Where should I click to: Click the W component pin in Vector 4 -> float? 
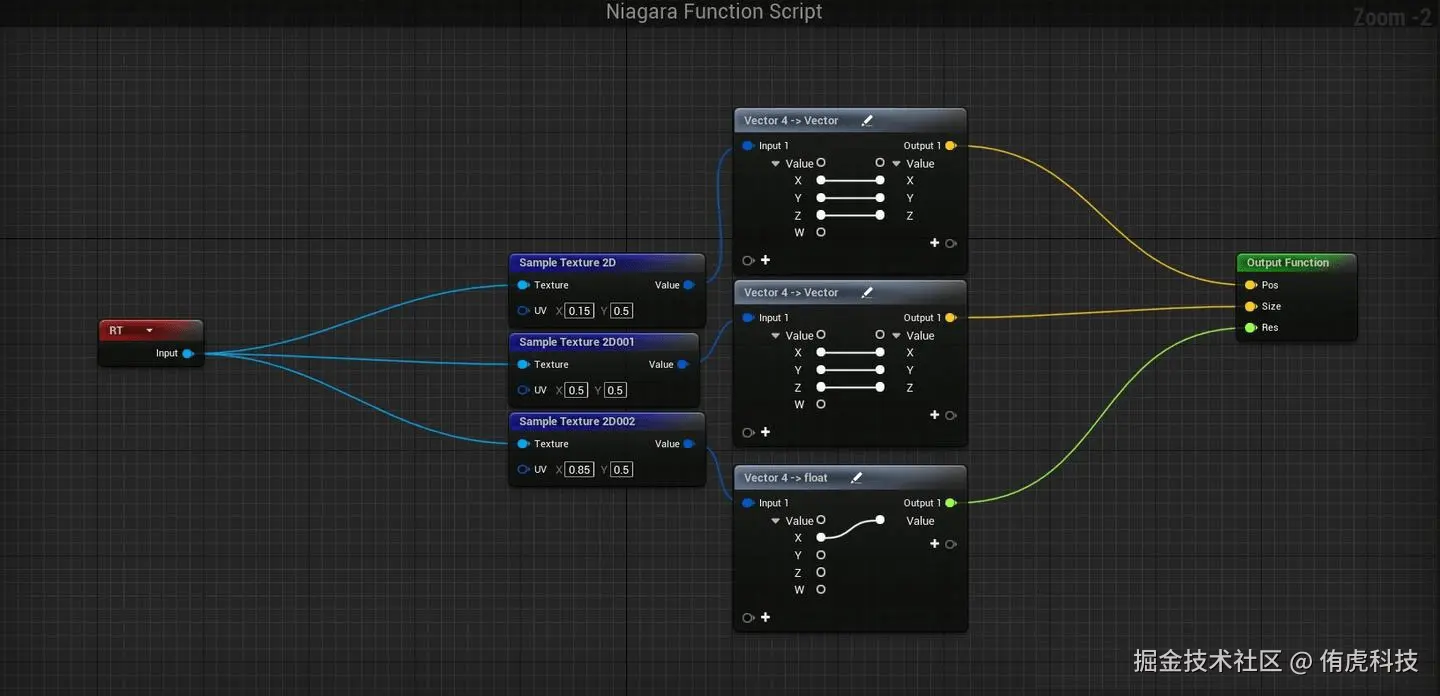pyautogui.click(x=821, y=590)
